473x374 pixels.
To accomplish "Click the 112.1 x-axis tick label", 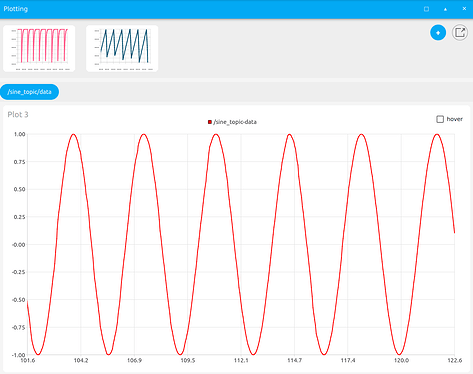I will 241,360.
